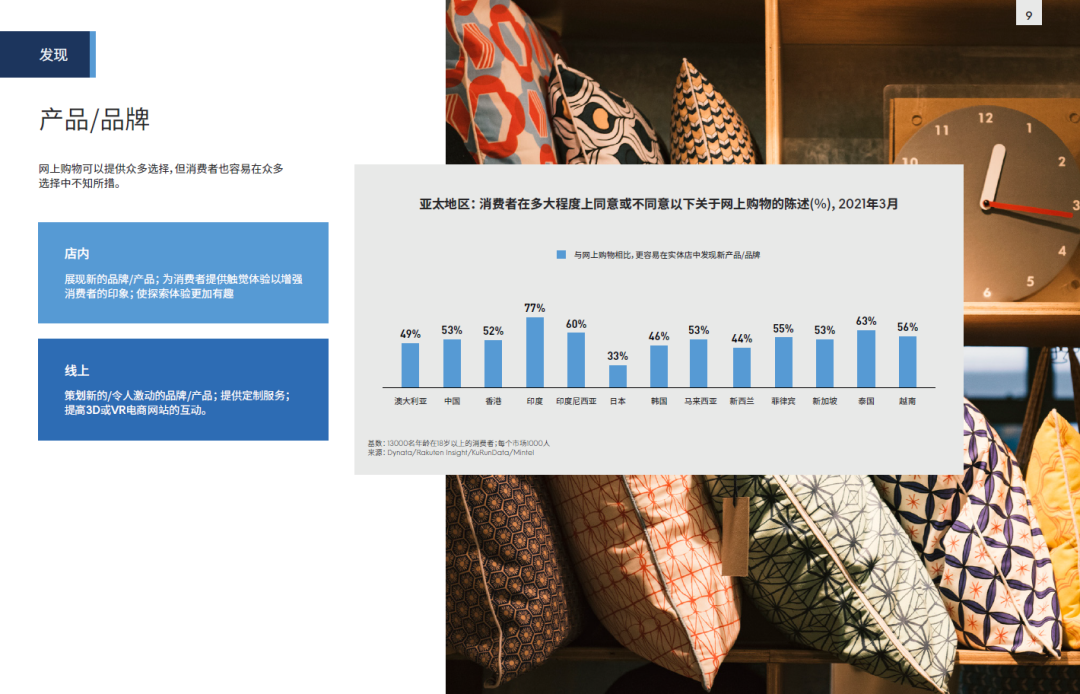Click the page number 9
Screen dimensions: 1080x694
[1029, 15]
